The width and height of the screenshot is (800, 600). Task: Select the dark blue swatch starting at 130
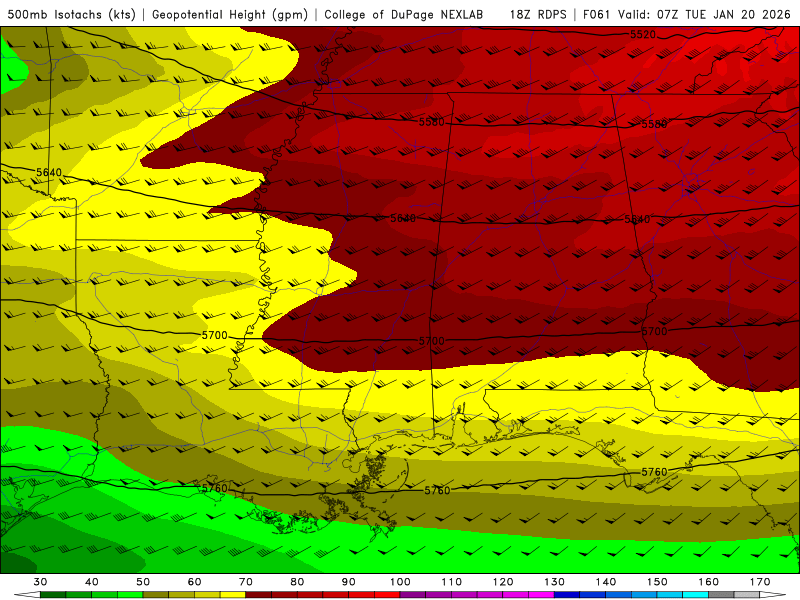[567, 595]
